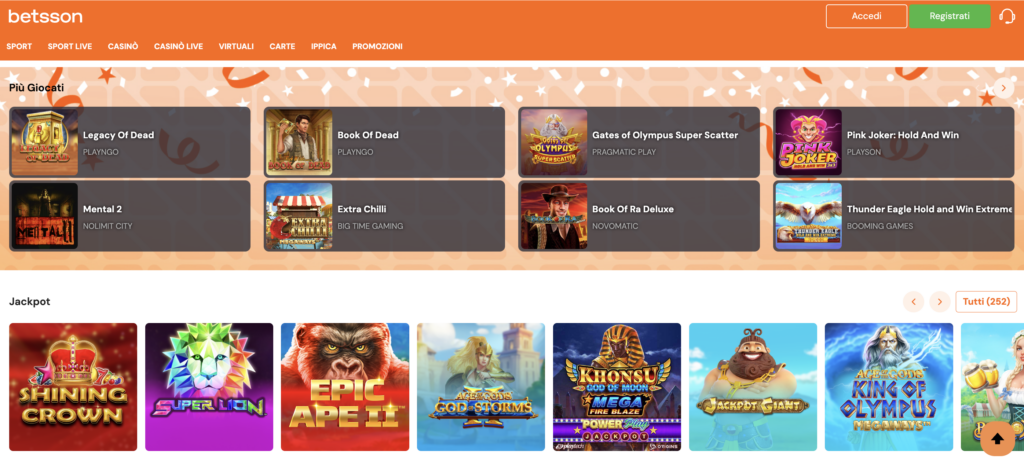This screenshot has width=1024, height=462.
Task: Open the Extra Chilli game icon
Action: coord(298,216)
